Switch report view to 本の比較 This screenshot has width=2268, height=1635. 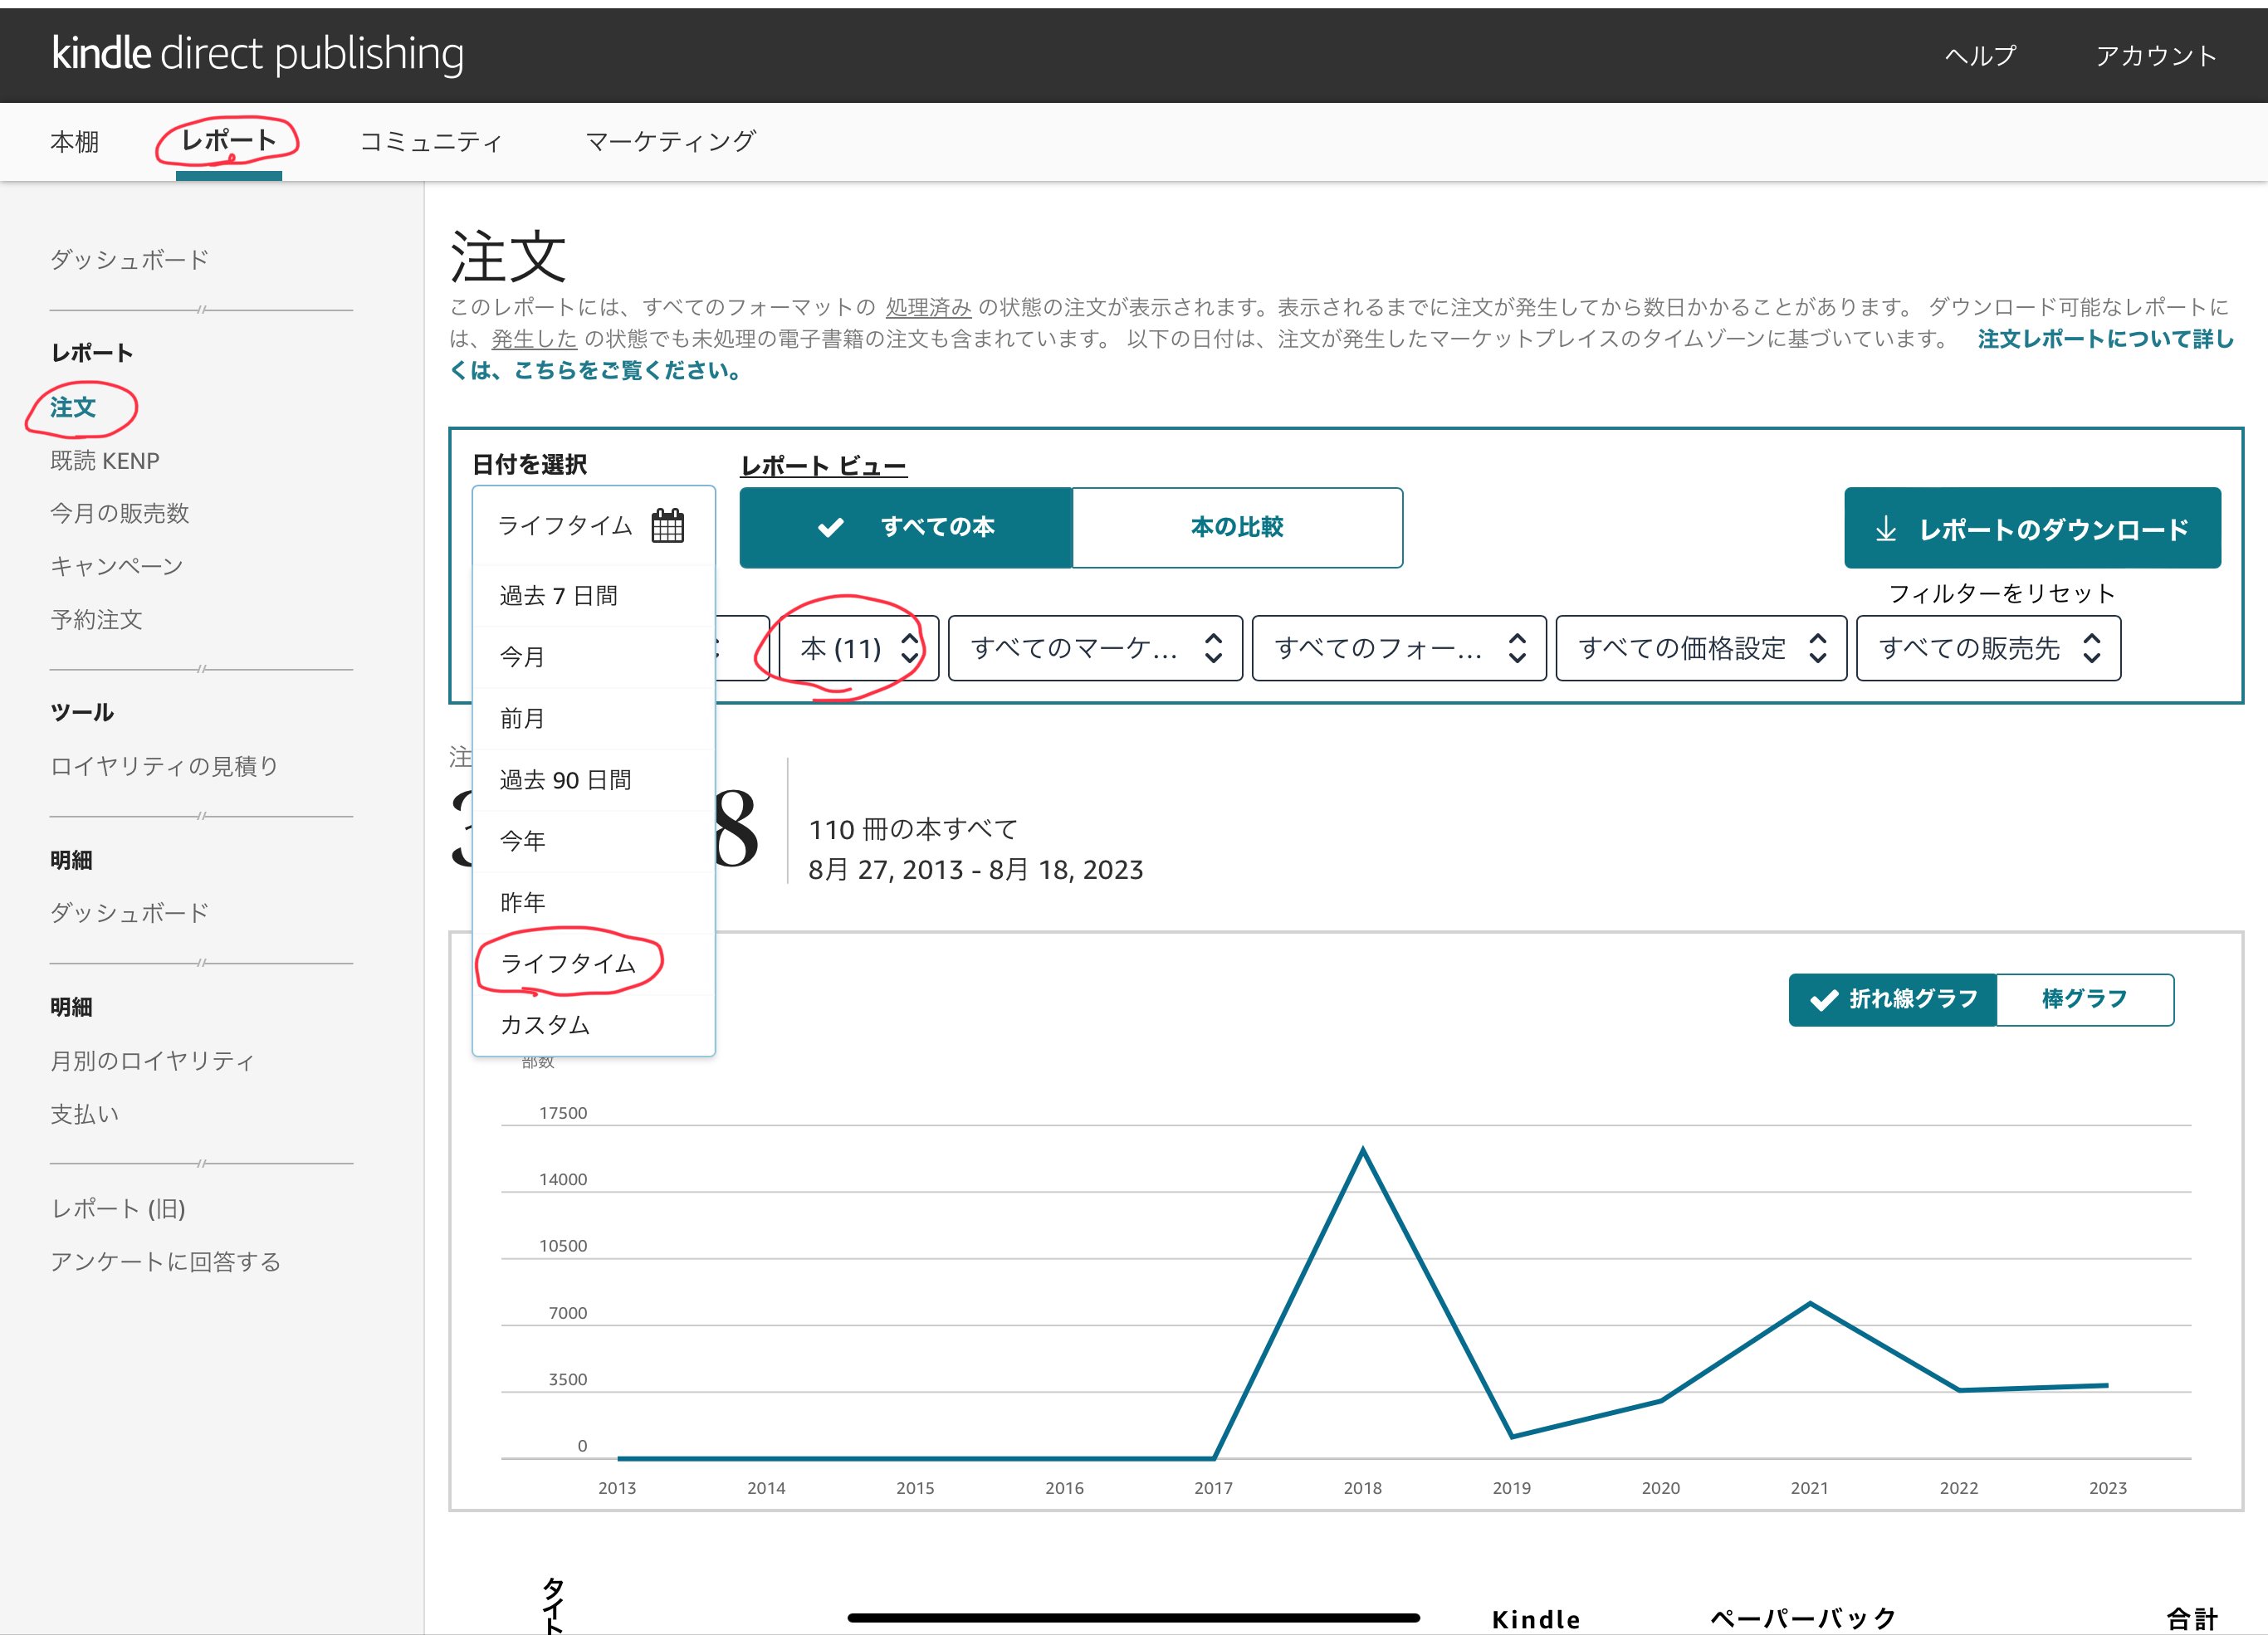click(x=1237, y=527)
